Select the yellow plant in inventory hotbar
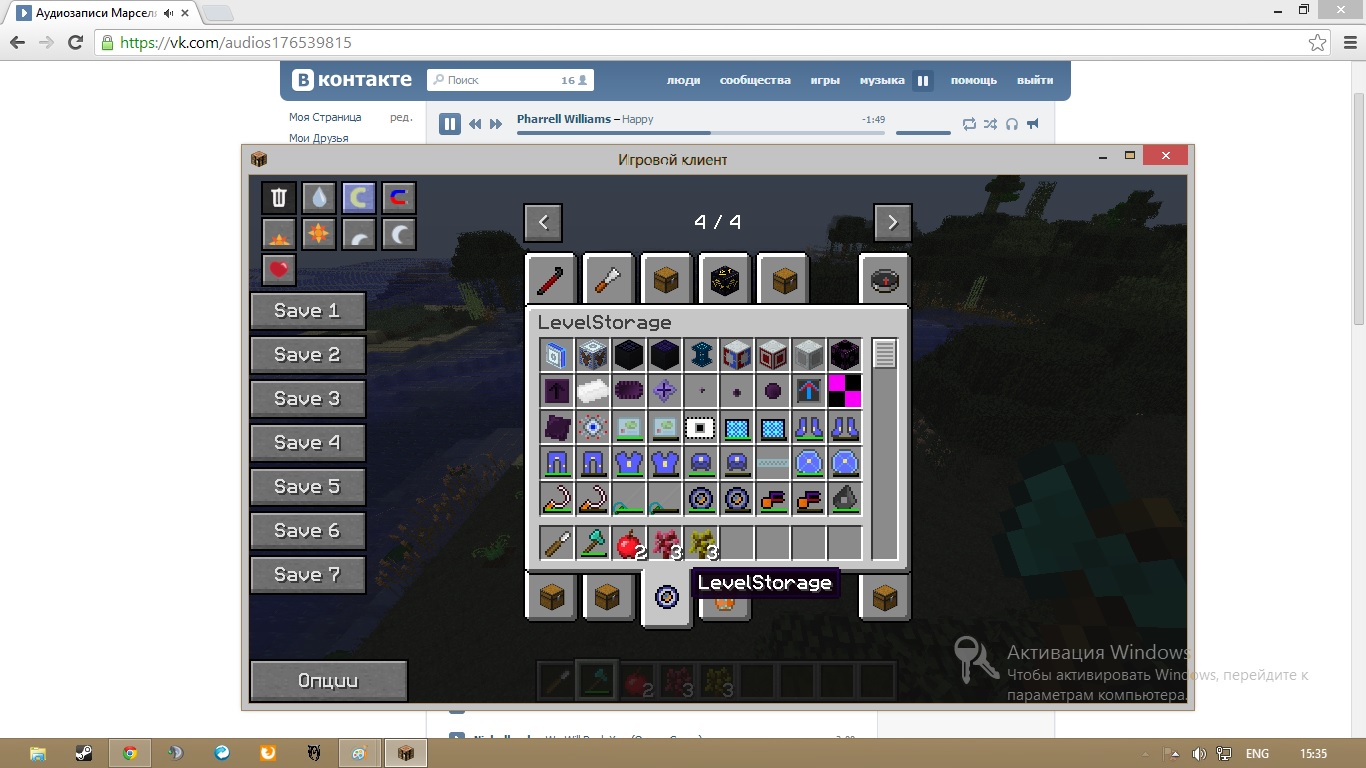Screen dimensions: 1366x768 click(x=701, y=543)
